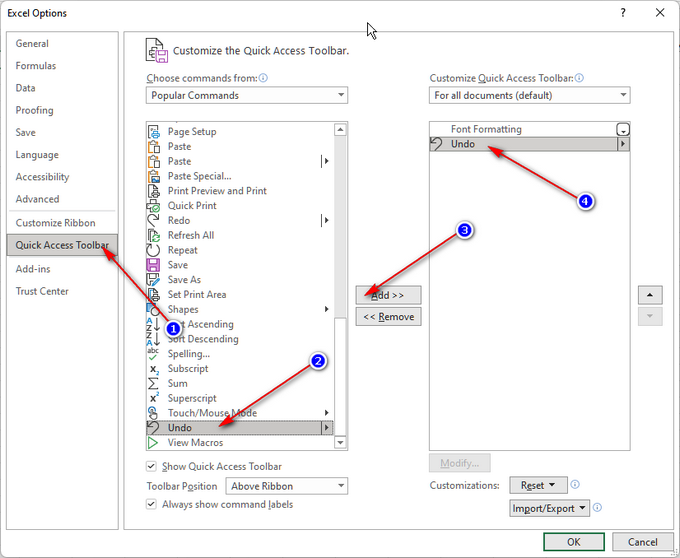Screen dimensions: 680x558
Task: Click the Sort Descending Z-A icon
Action: (x=154, y=339)
